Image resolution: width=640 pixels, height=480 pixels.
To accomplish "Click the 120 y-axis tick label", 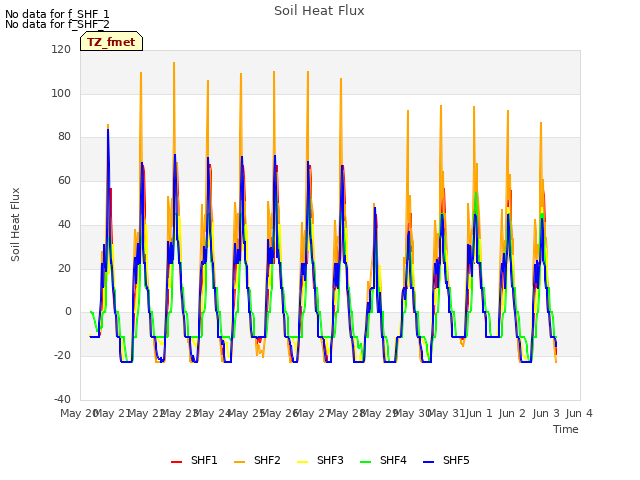I will pos(61,49).
